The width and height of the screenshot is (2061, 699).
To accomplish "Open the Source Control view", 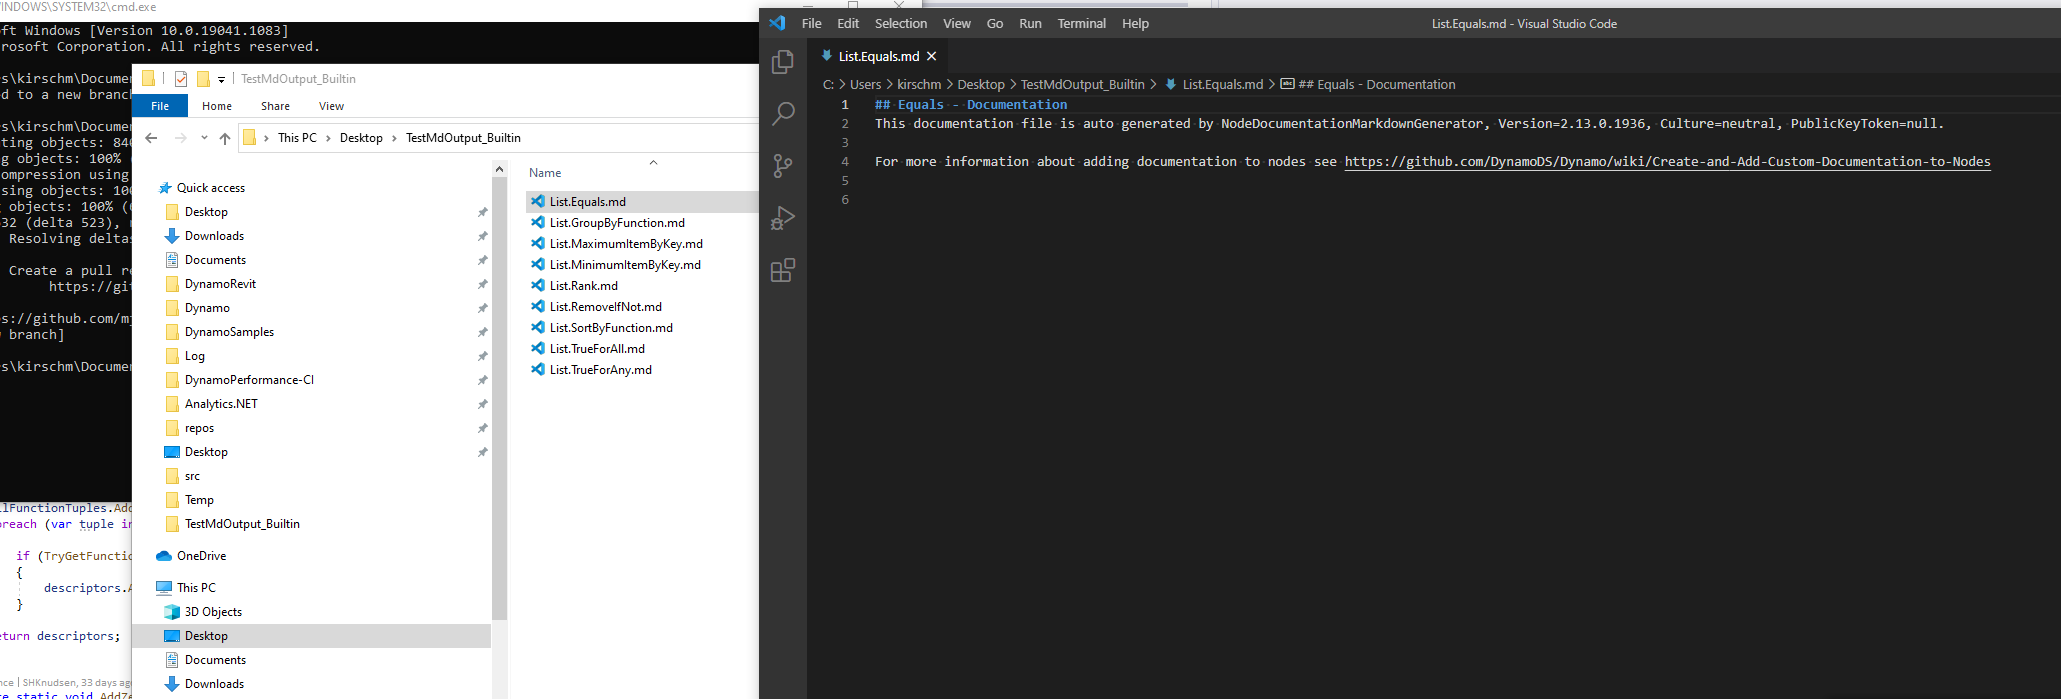I will pos(783,166).
